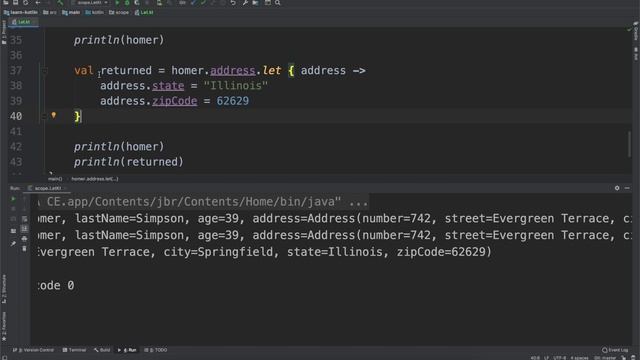This screenshot has height=360, width=640.
Task: Click the 4 spaces indent setting in status bar
Action: point(579,358)
